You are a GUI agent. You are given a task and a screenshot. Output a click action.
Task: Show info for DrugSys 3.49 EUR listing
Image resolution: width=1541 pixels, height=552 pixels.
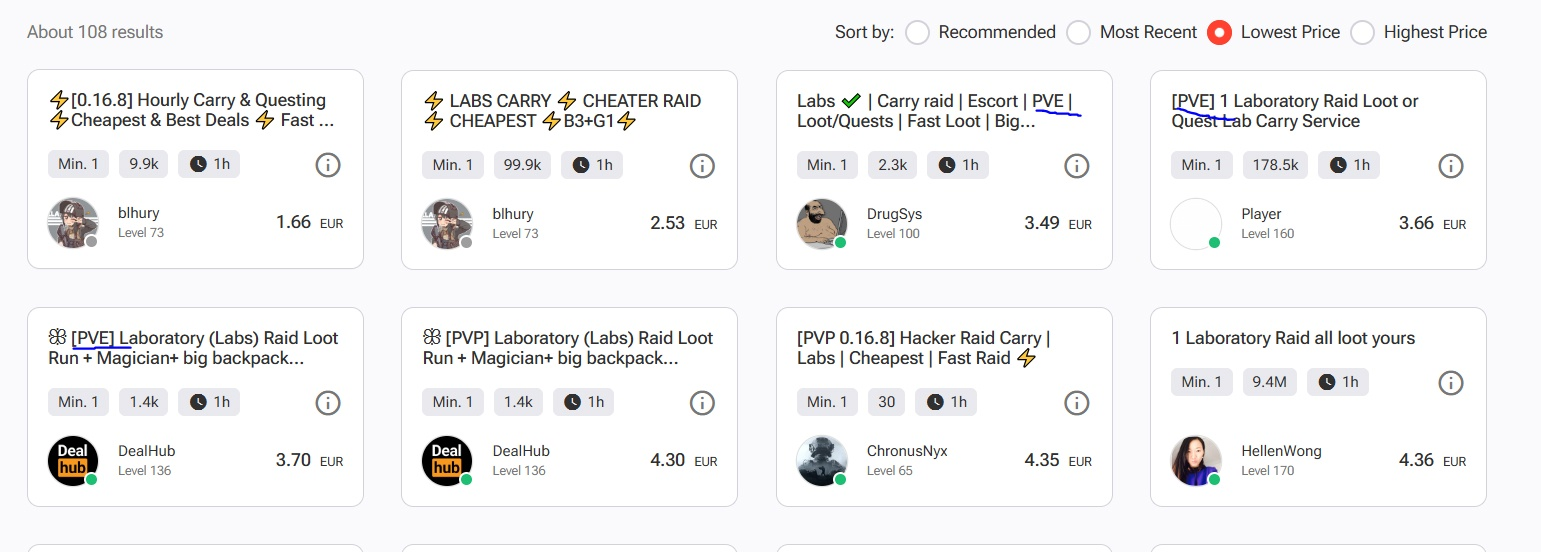[x=1076, y=165]
